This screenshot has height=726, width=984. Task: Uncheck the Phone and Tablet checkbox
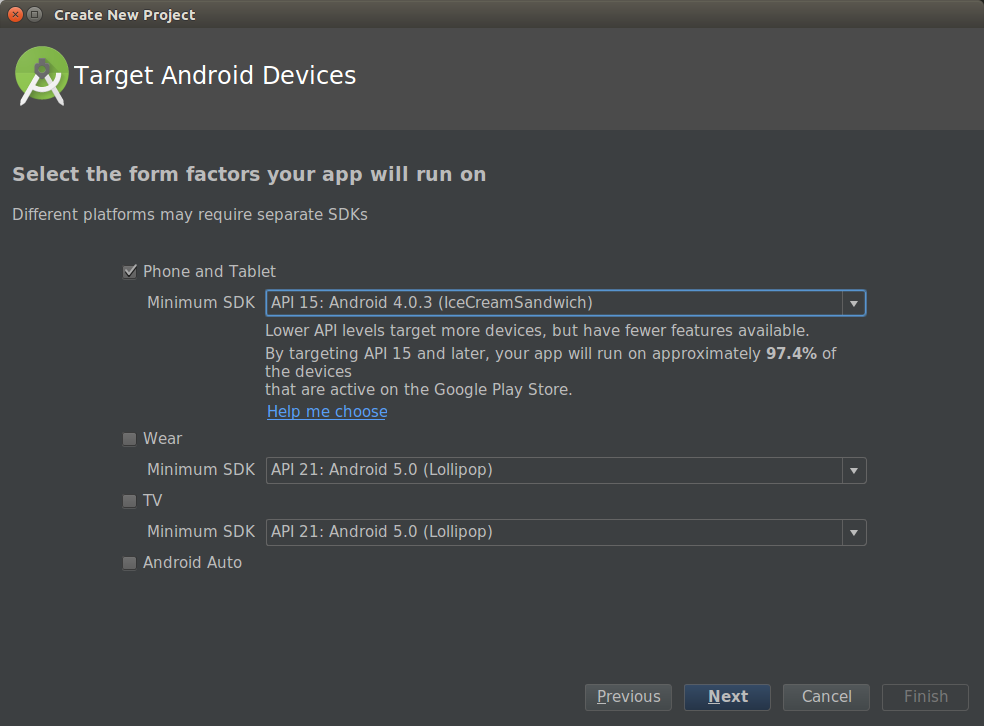[x=129, y=272]
